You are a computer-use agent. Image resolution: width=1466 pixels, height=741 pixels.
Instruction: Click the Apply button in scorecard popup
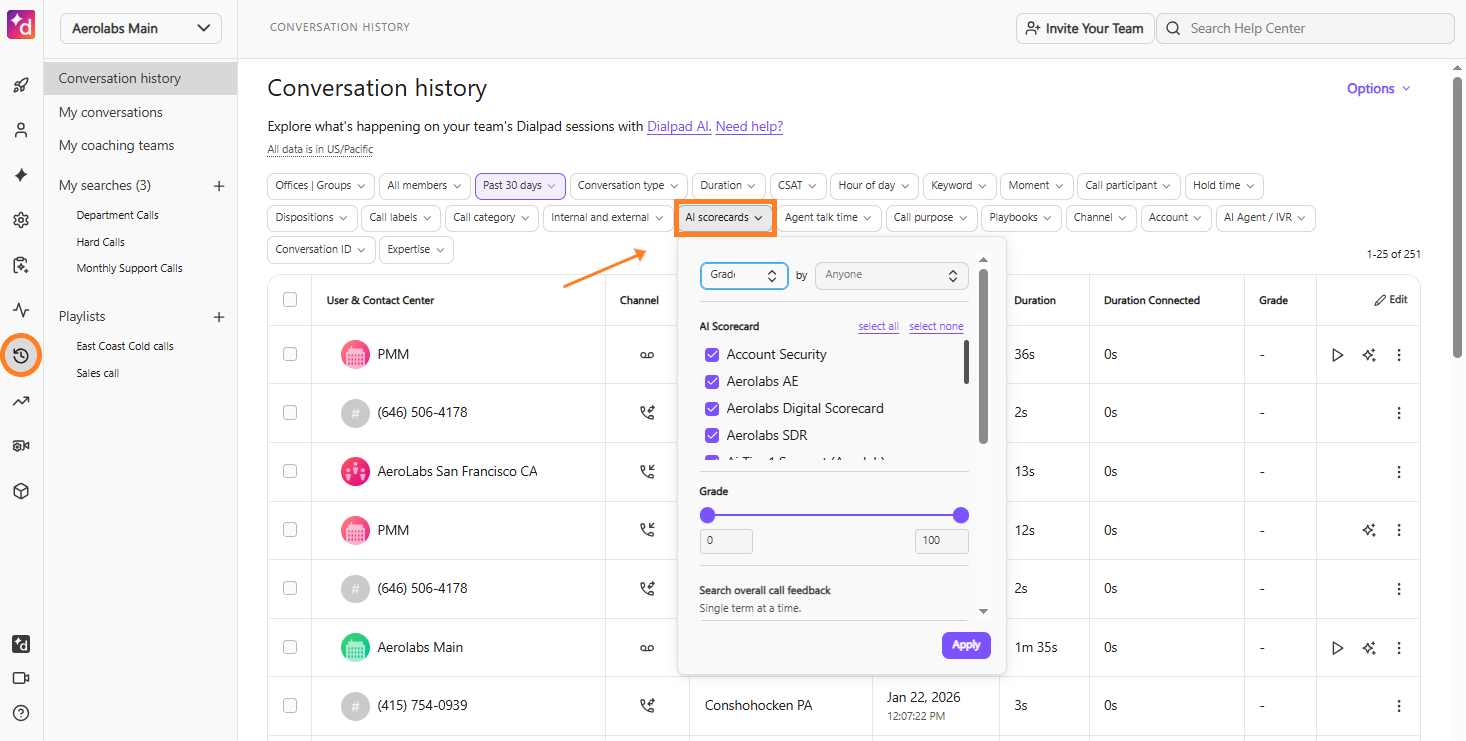(966, 645)
